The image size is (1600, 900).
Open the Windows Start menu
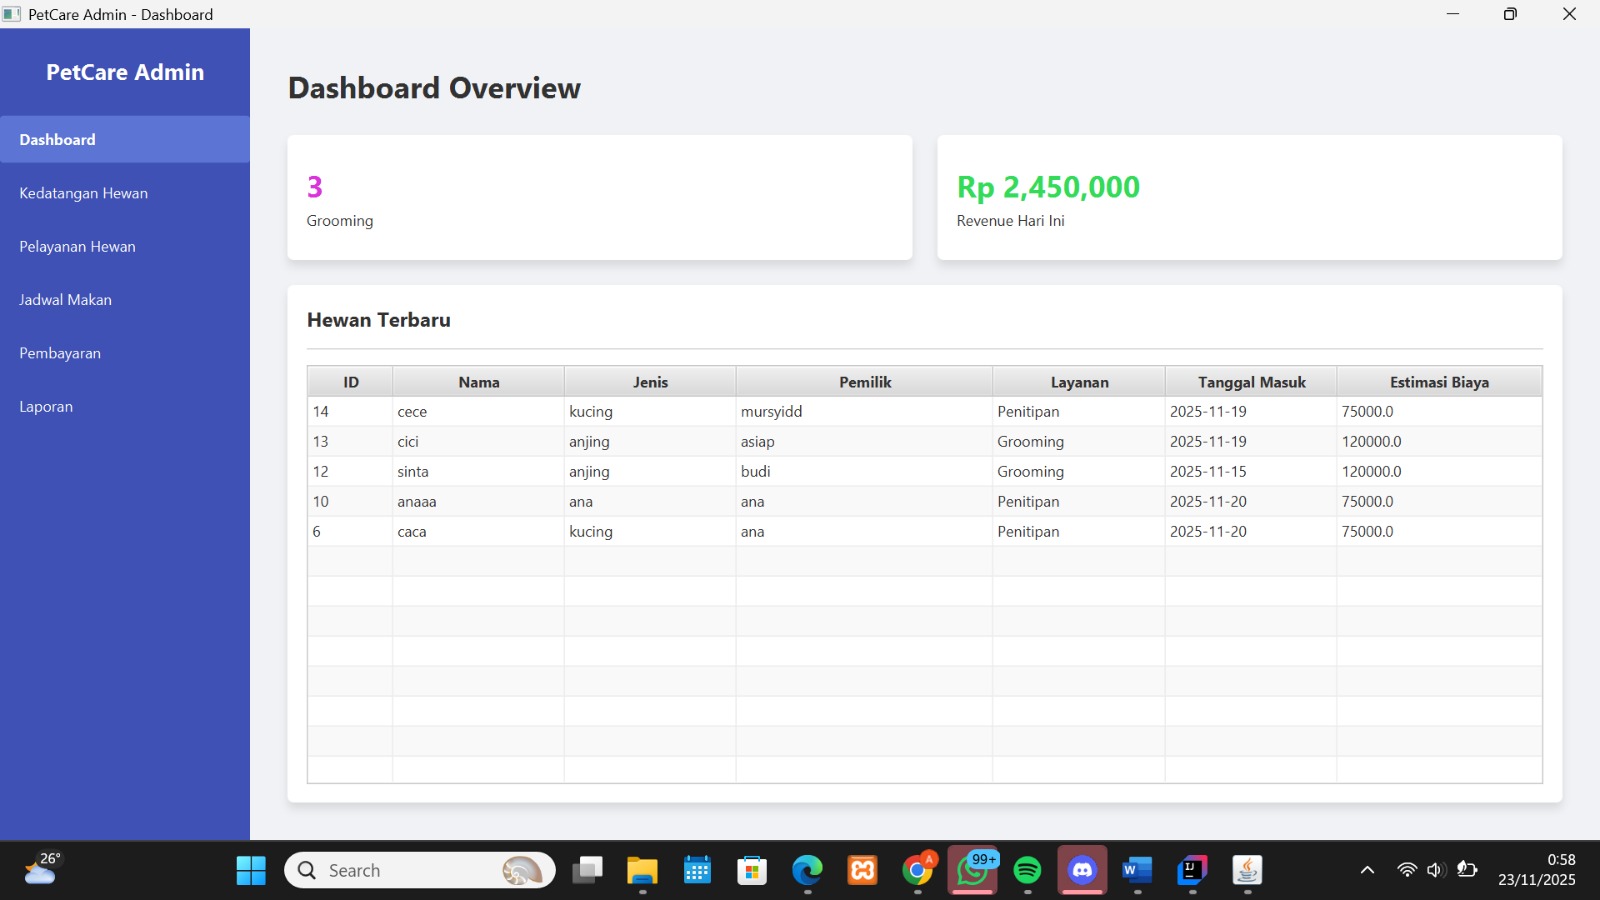coord(251,871)
